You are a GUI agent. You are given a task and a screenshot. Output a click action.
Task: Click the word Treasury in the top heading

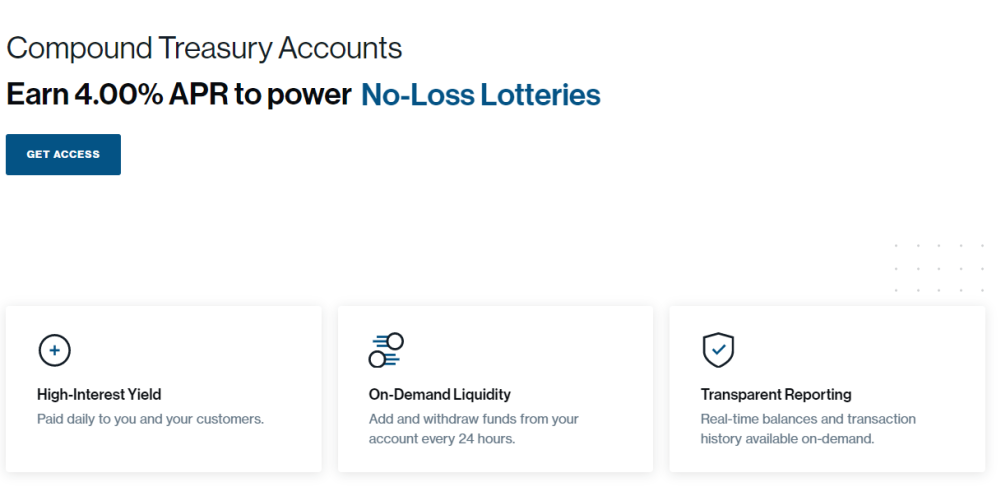(x=216, y=49)
